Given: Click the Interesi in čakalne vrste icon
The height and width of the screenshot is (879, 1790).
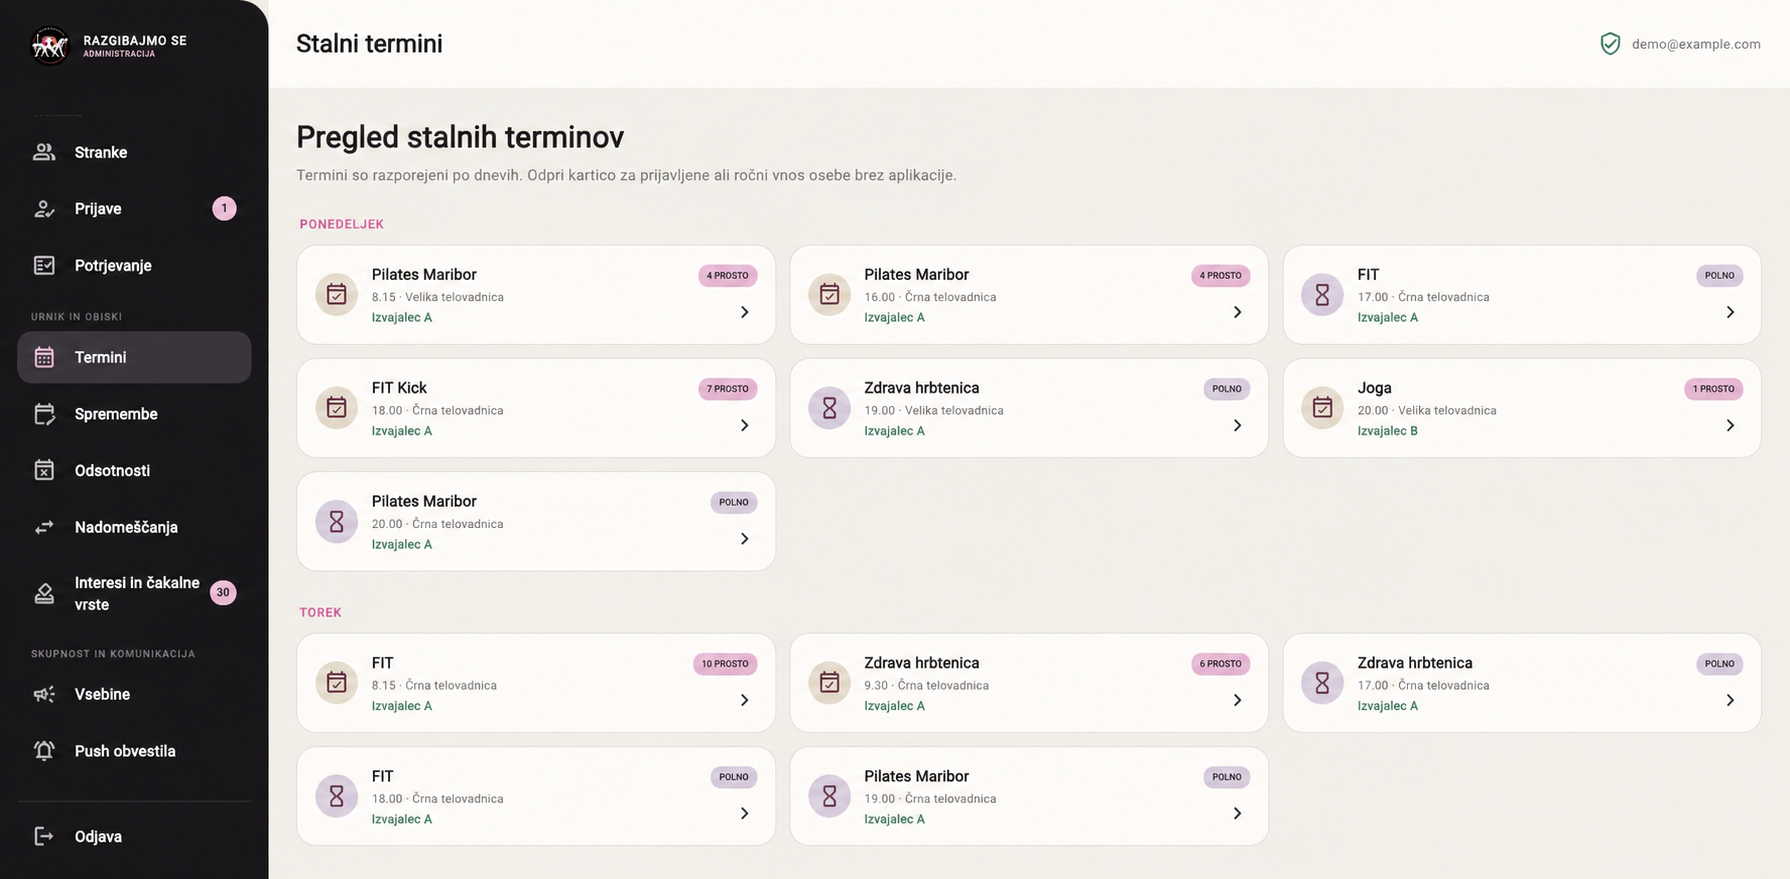Looking at the screenshot, I should click(44, 593).
